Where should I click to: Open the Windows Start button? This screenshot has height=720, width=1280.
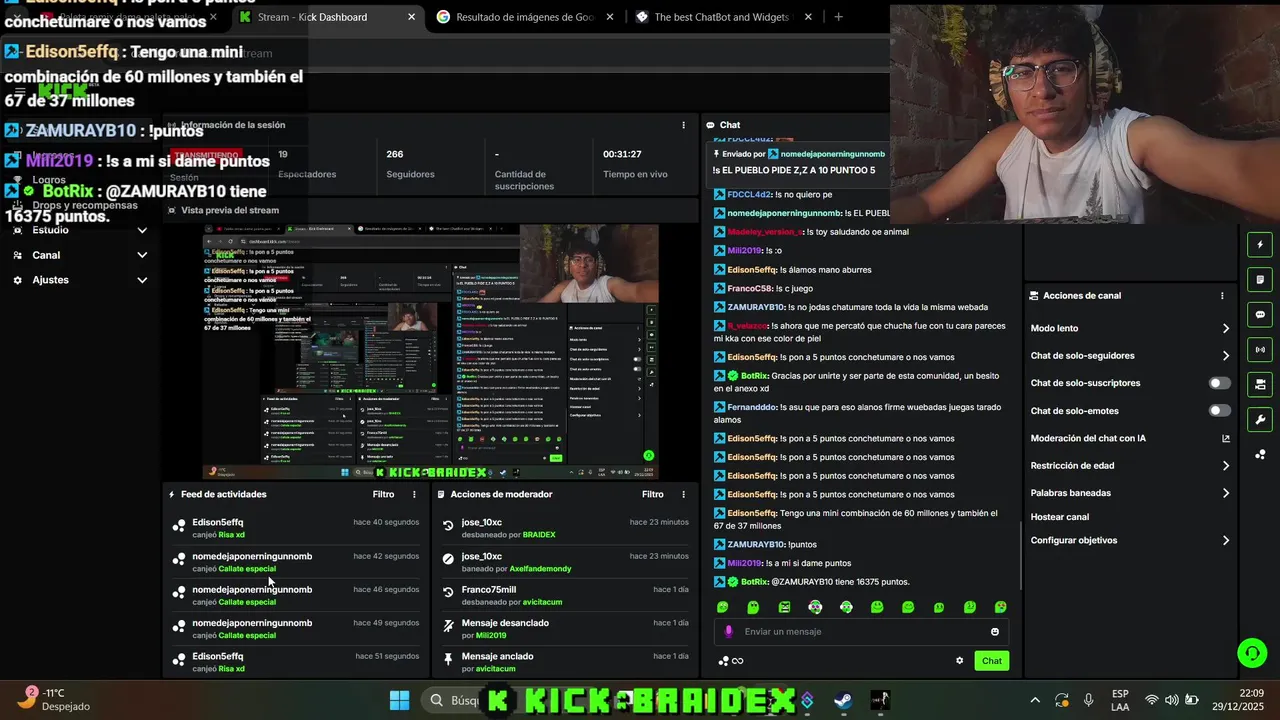(399, 700)
